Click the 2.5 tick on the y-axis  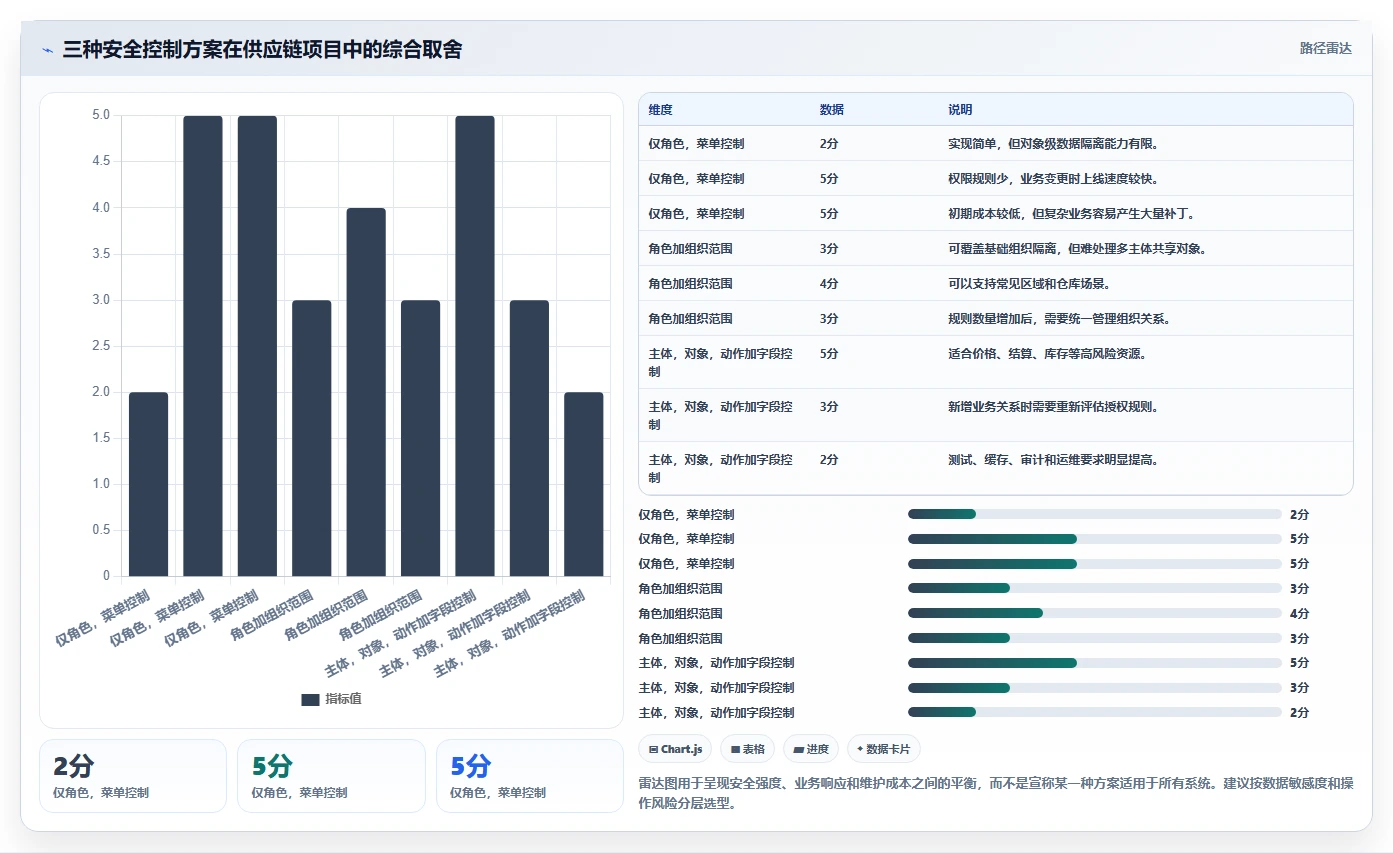tap(101, 346)
